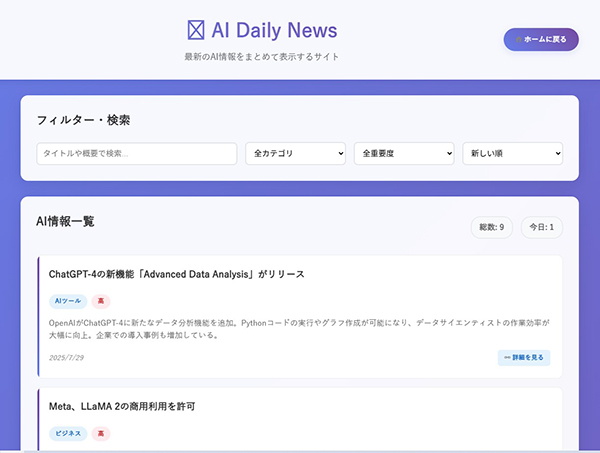Open the 新しい順 sort dropdown
Viewport: 600px width, 453px height.
coord(513,153)
